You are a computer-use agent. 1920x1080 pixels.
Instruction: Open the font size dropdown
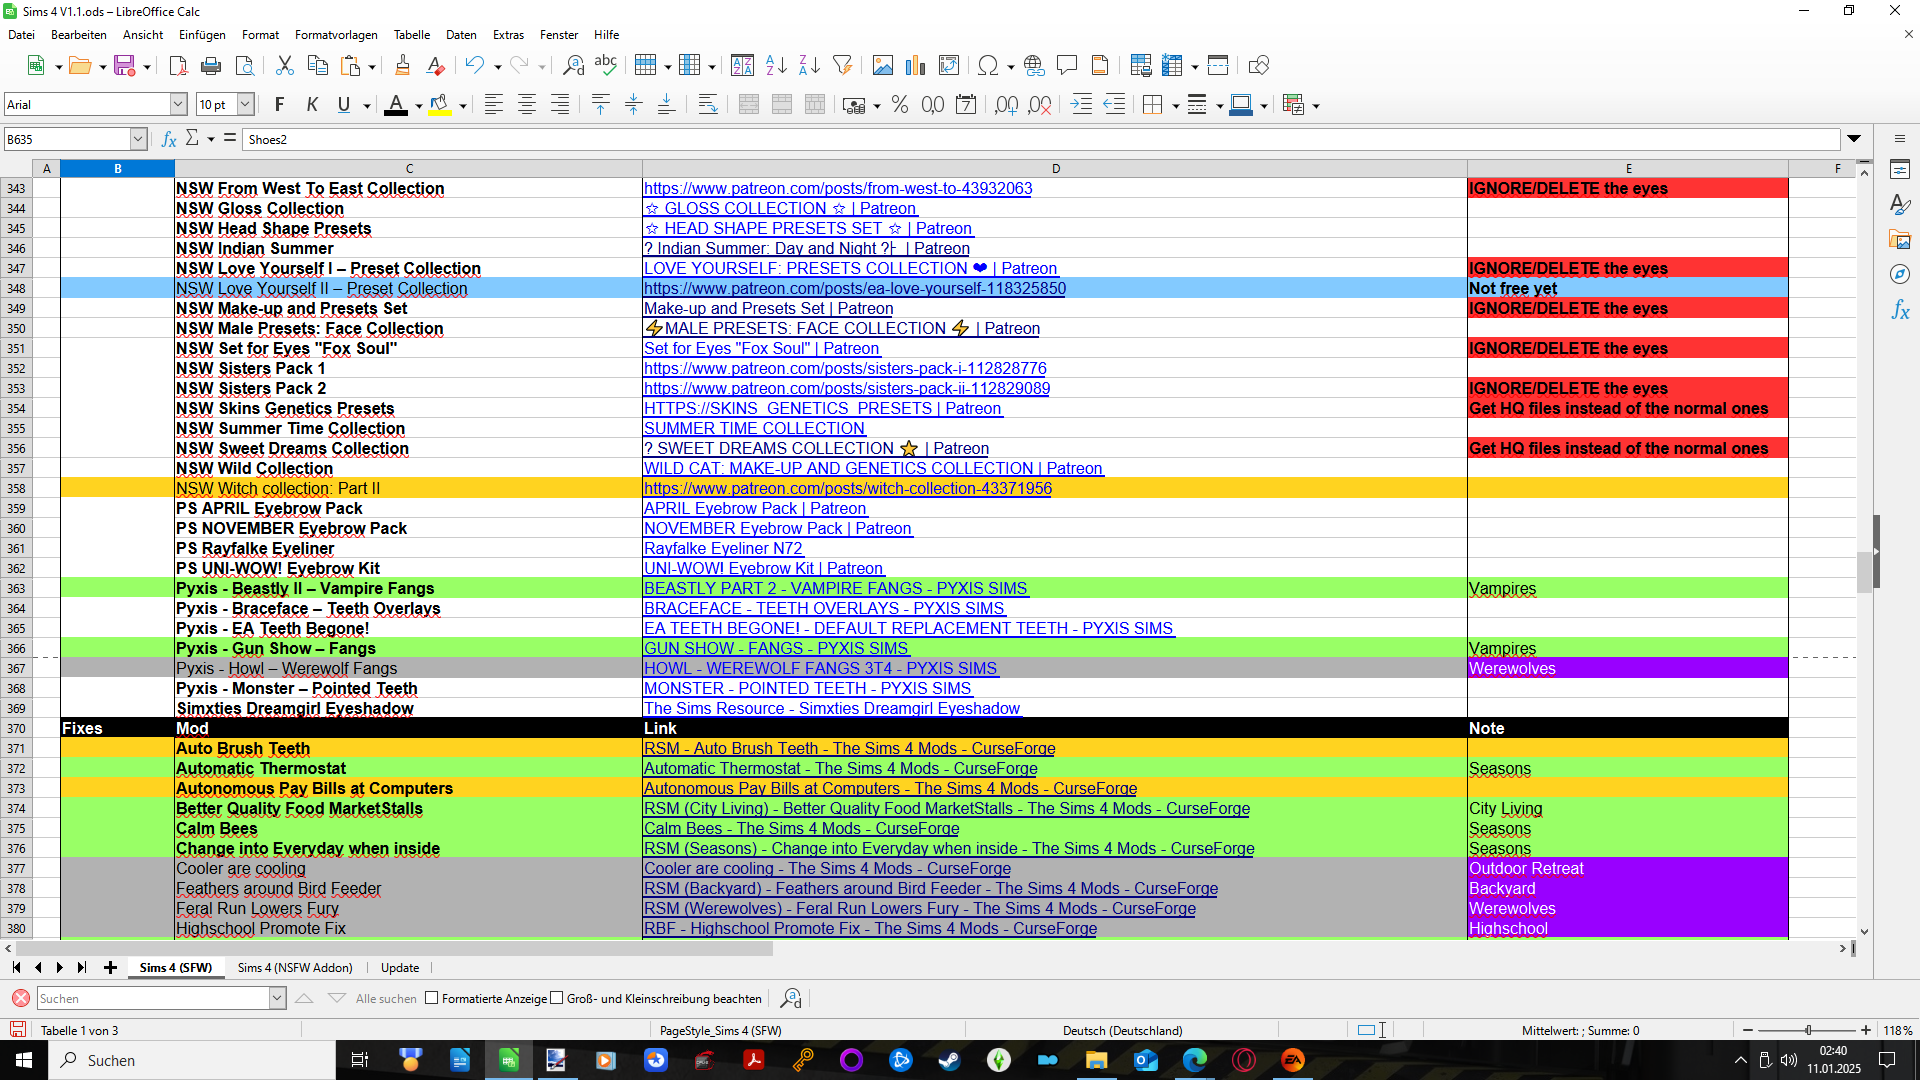(x=245, y=104)
